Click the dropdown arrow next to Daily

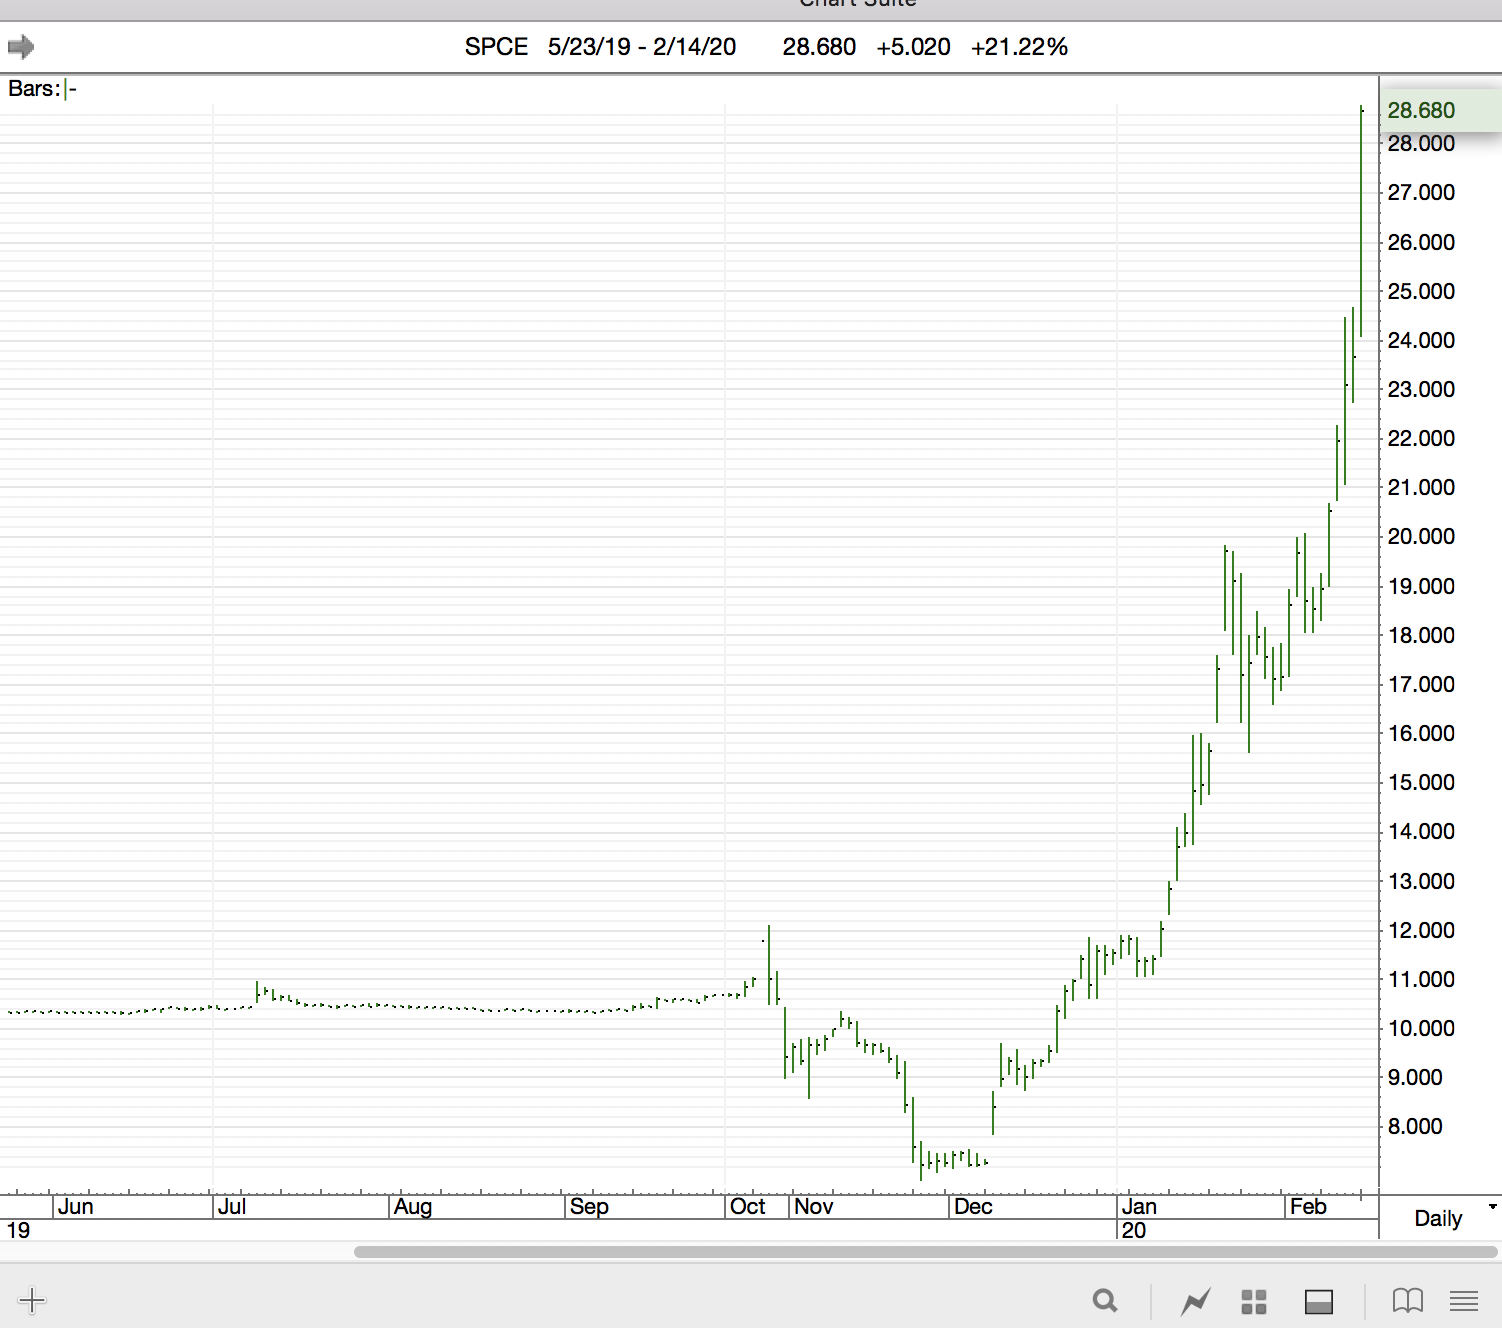pos(1493,1207)
